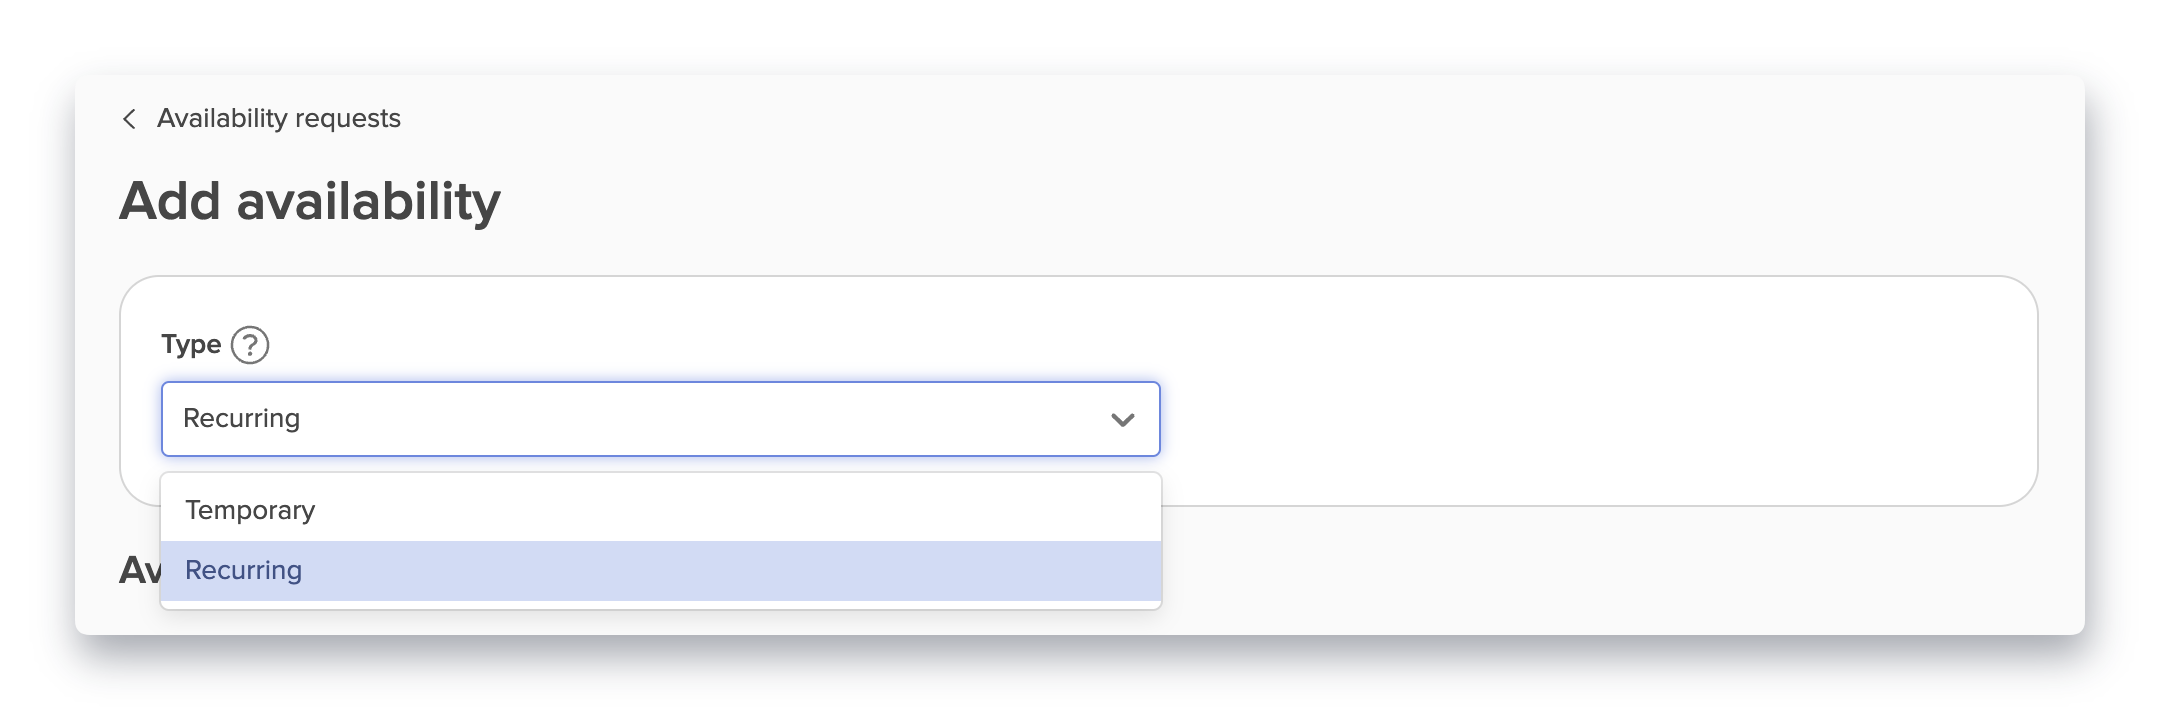The image size is (2160, 710).
Task: Click the partially hidden Av heading
Action: click(x=139, y=570)
